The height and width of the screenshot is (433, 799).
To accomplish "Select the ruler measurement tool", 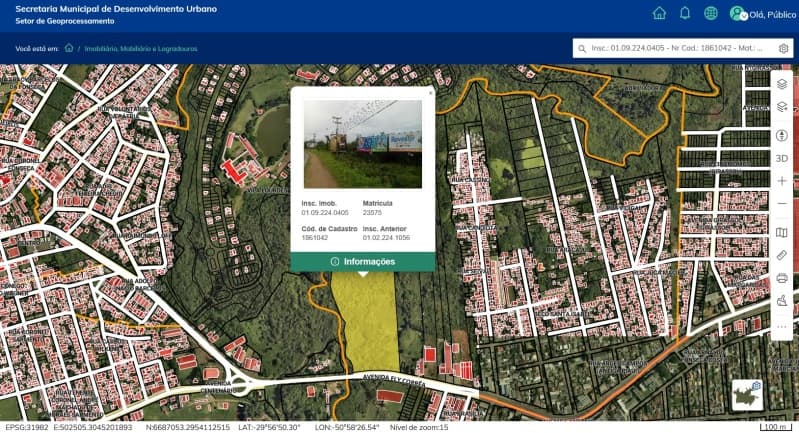I will (x=782, y=255).
